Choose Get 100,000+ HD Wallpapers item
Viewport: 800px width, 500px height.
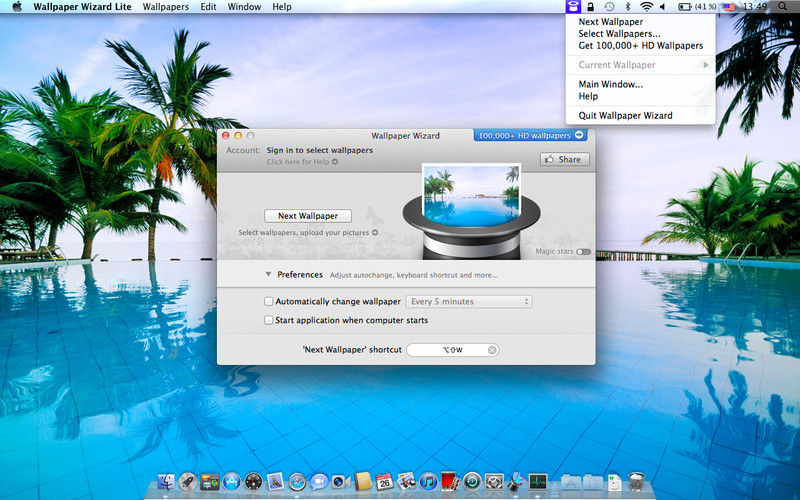point(640,45)
